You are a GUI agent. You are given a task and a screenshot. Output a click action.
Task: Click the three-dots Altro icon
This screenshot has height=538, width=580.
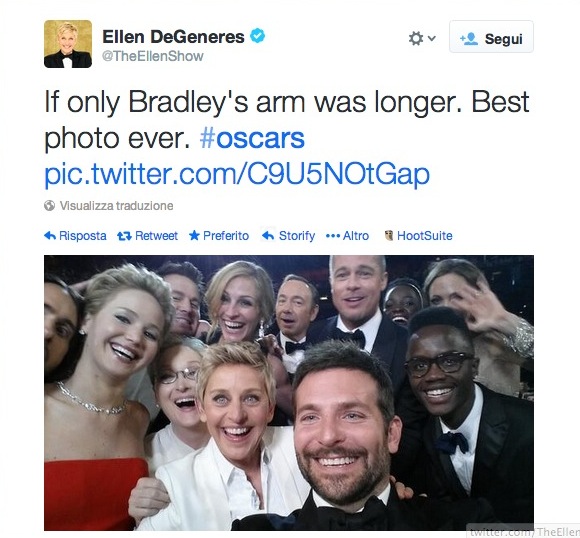tap(333, 236)
